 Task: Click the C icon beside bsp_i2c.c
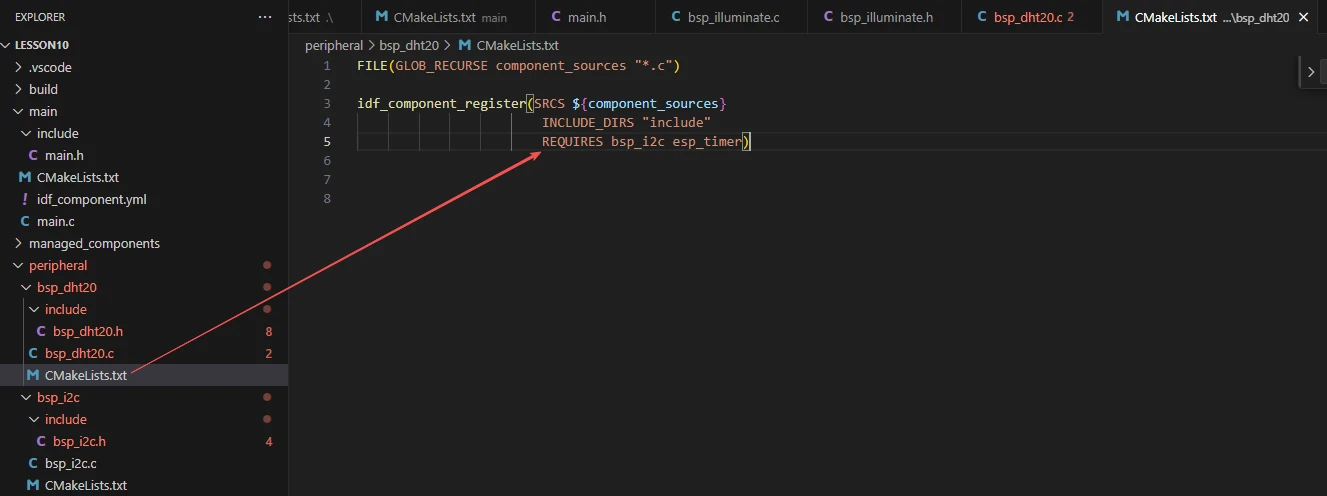pos(33,463)
